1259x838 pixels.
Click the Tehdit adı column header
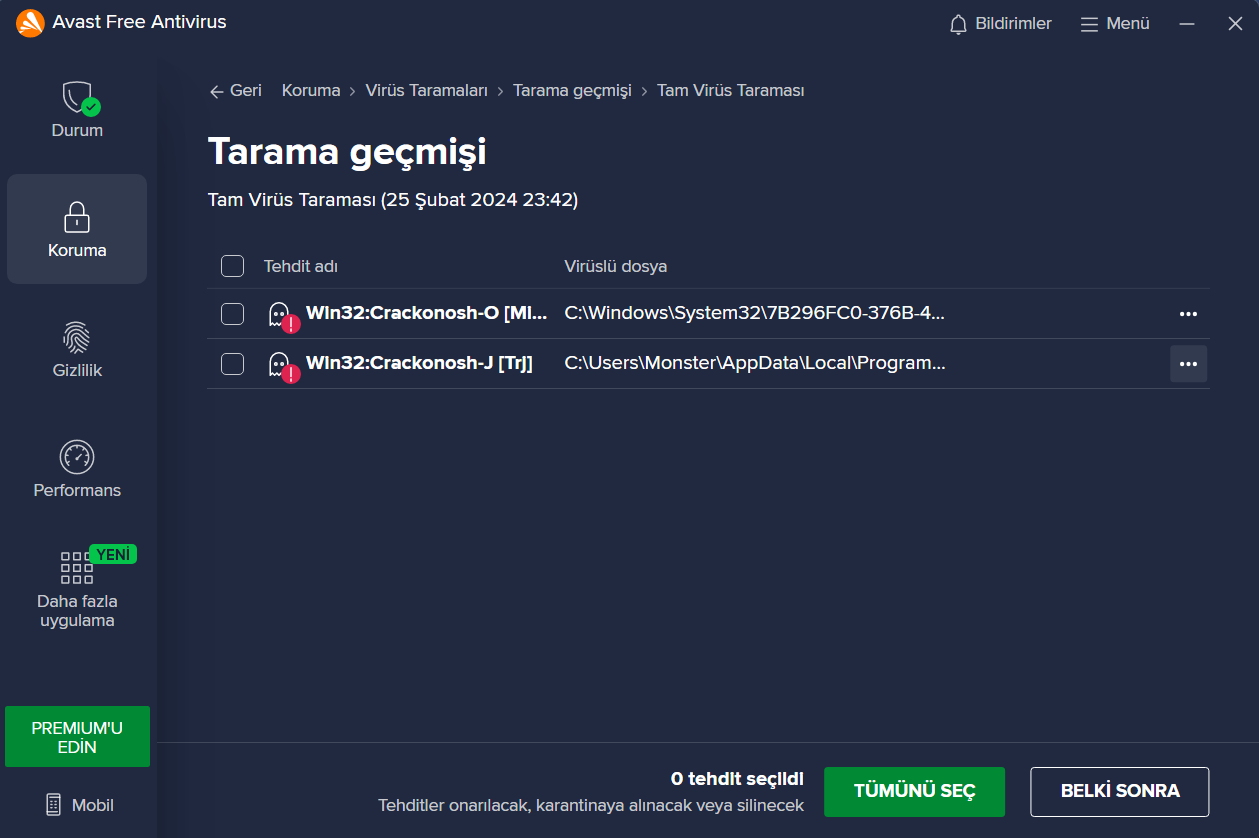pyautogui.click(x=301, y=266)
